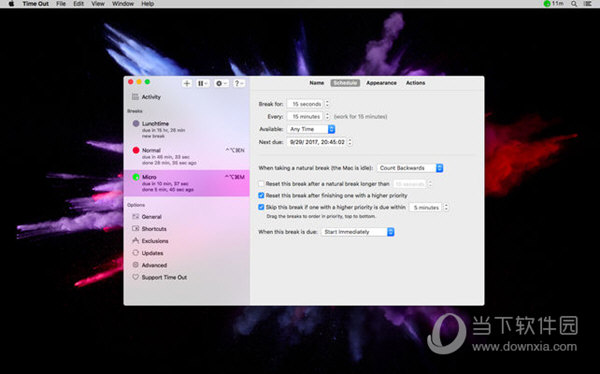Add a new break with plus button
The image size is (600, 374).
tap(187, 83)
